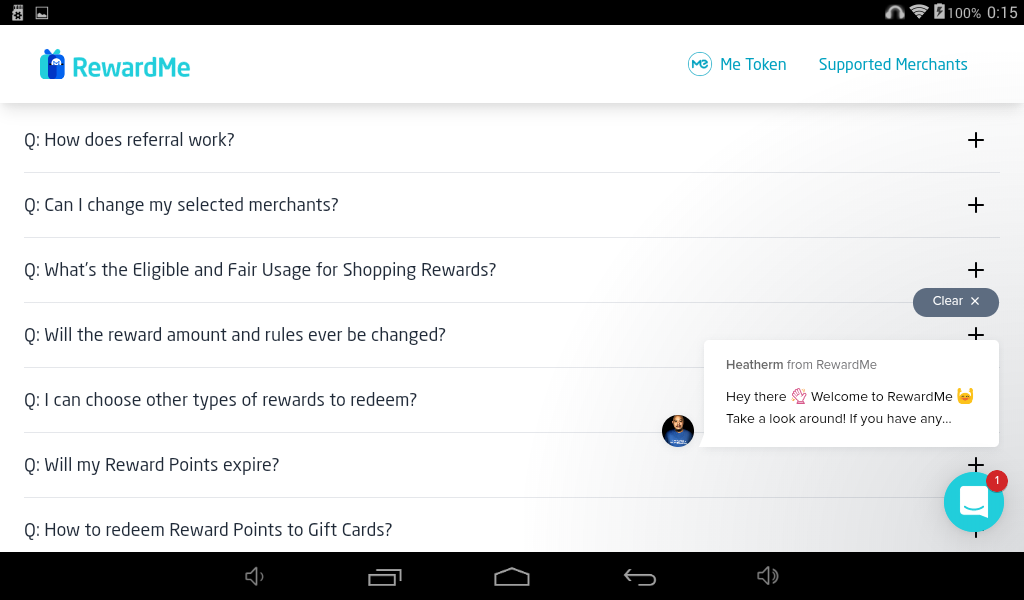Open the welcome message from Heatherm
This screenshot has height=600, width=1024.
(851, 393)
